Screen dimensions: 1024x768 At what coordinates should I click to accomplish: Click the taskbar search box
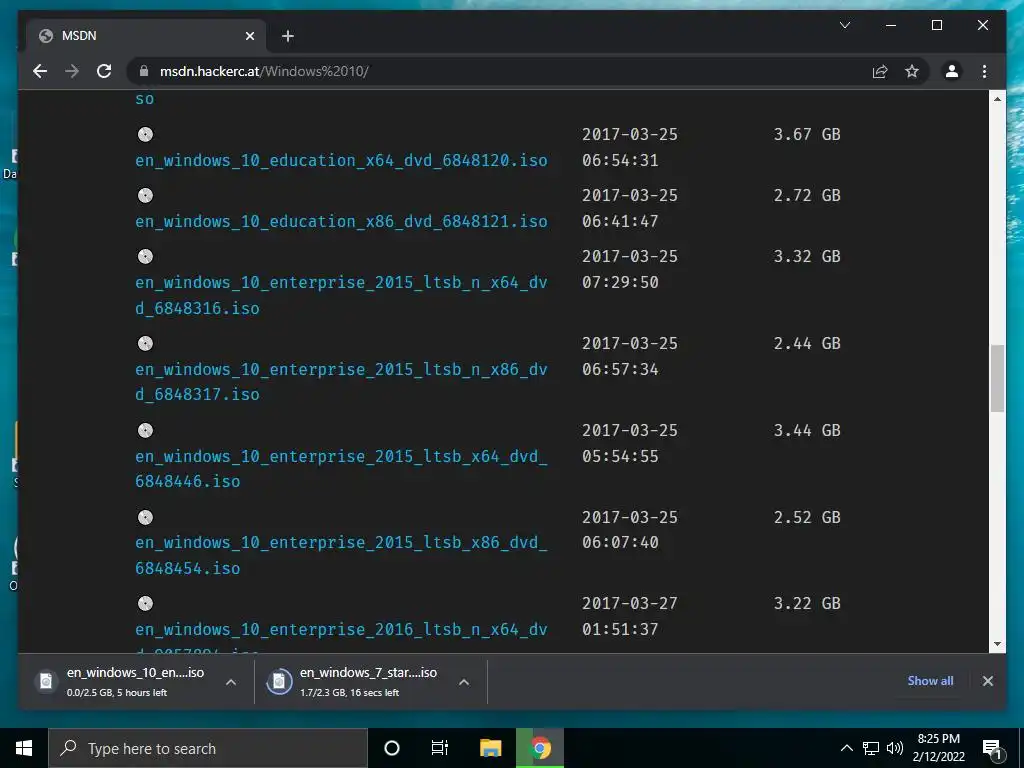click(208, 748)
